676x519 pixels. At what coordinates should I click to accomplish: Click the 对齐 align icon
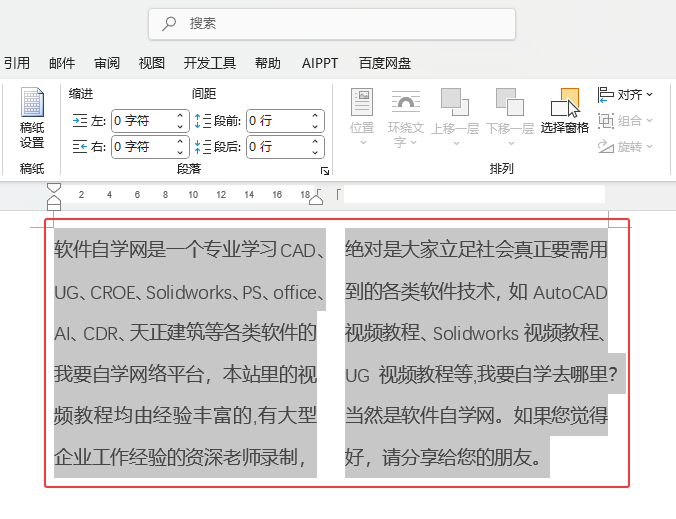tap(605, 94)
